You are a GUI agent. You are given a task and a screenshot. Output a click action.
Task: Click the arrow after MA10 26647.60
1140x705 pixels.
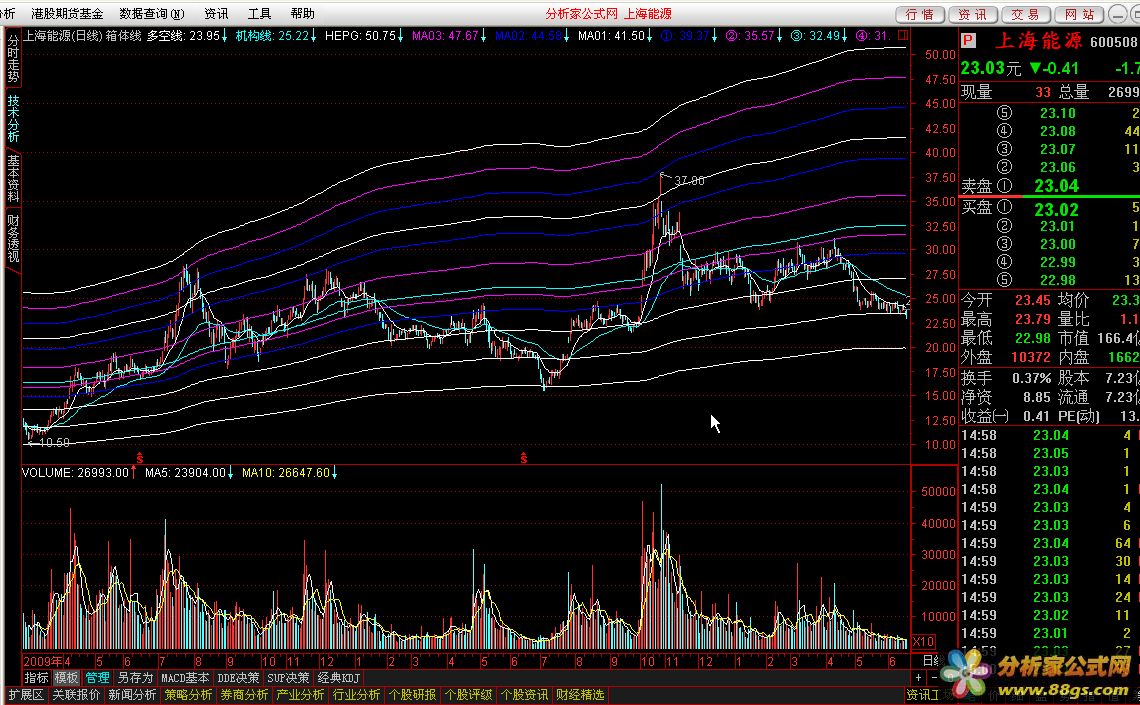(x=334, y=472)
